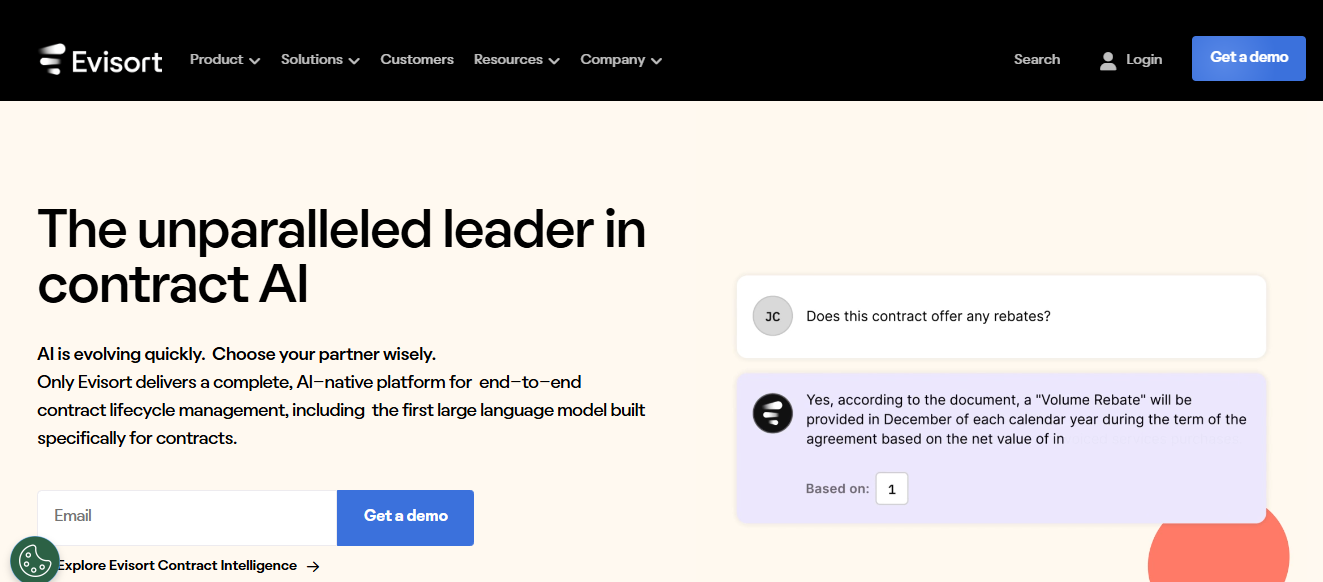Screen dimensions: 1323x582
Task: Expand the Solutions dropdown chevron
Action: [354, 61]
